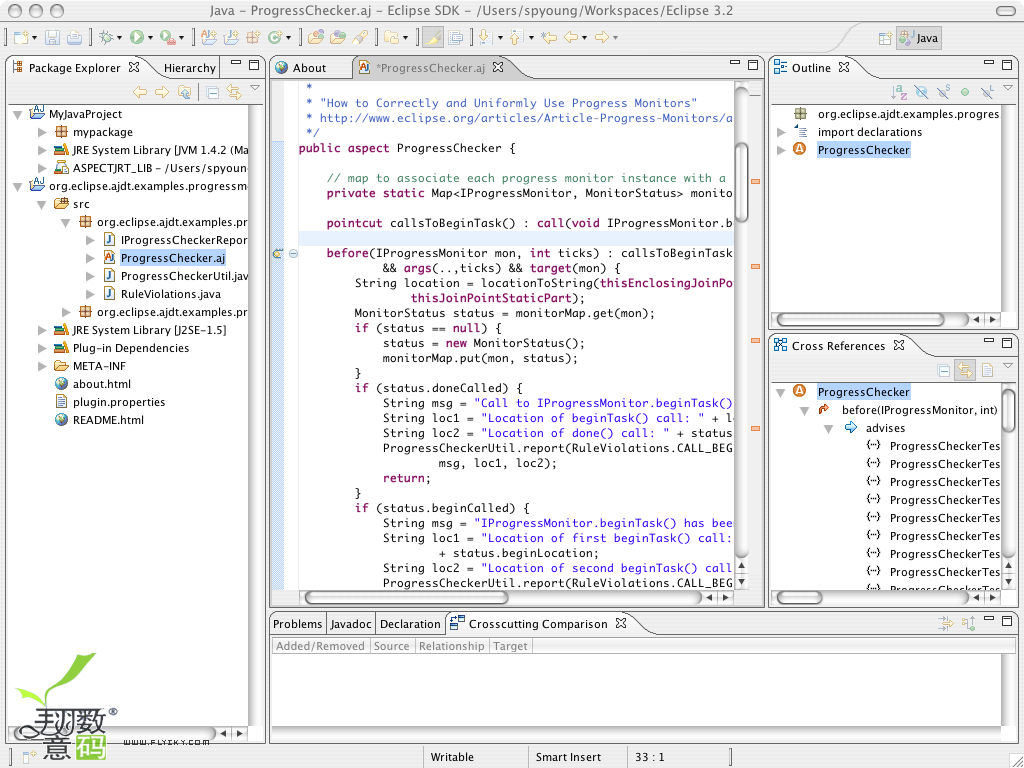The width and height of the screenshot is (1024, 768).
Task: Collapse the before() code fold marker
Action: (x=293, y=253)
